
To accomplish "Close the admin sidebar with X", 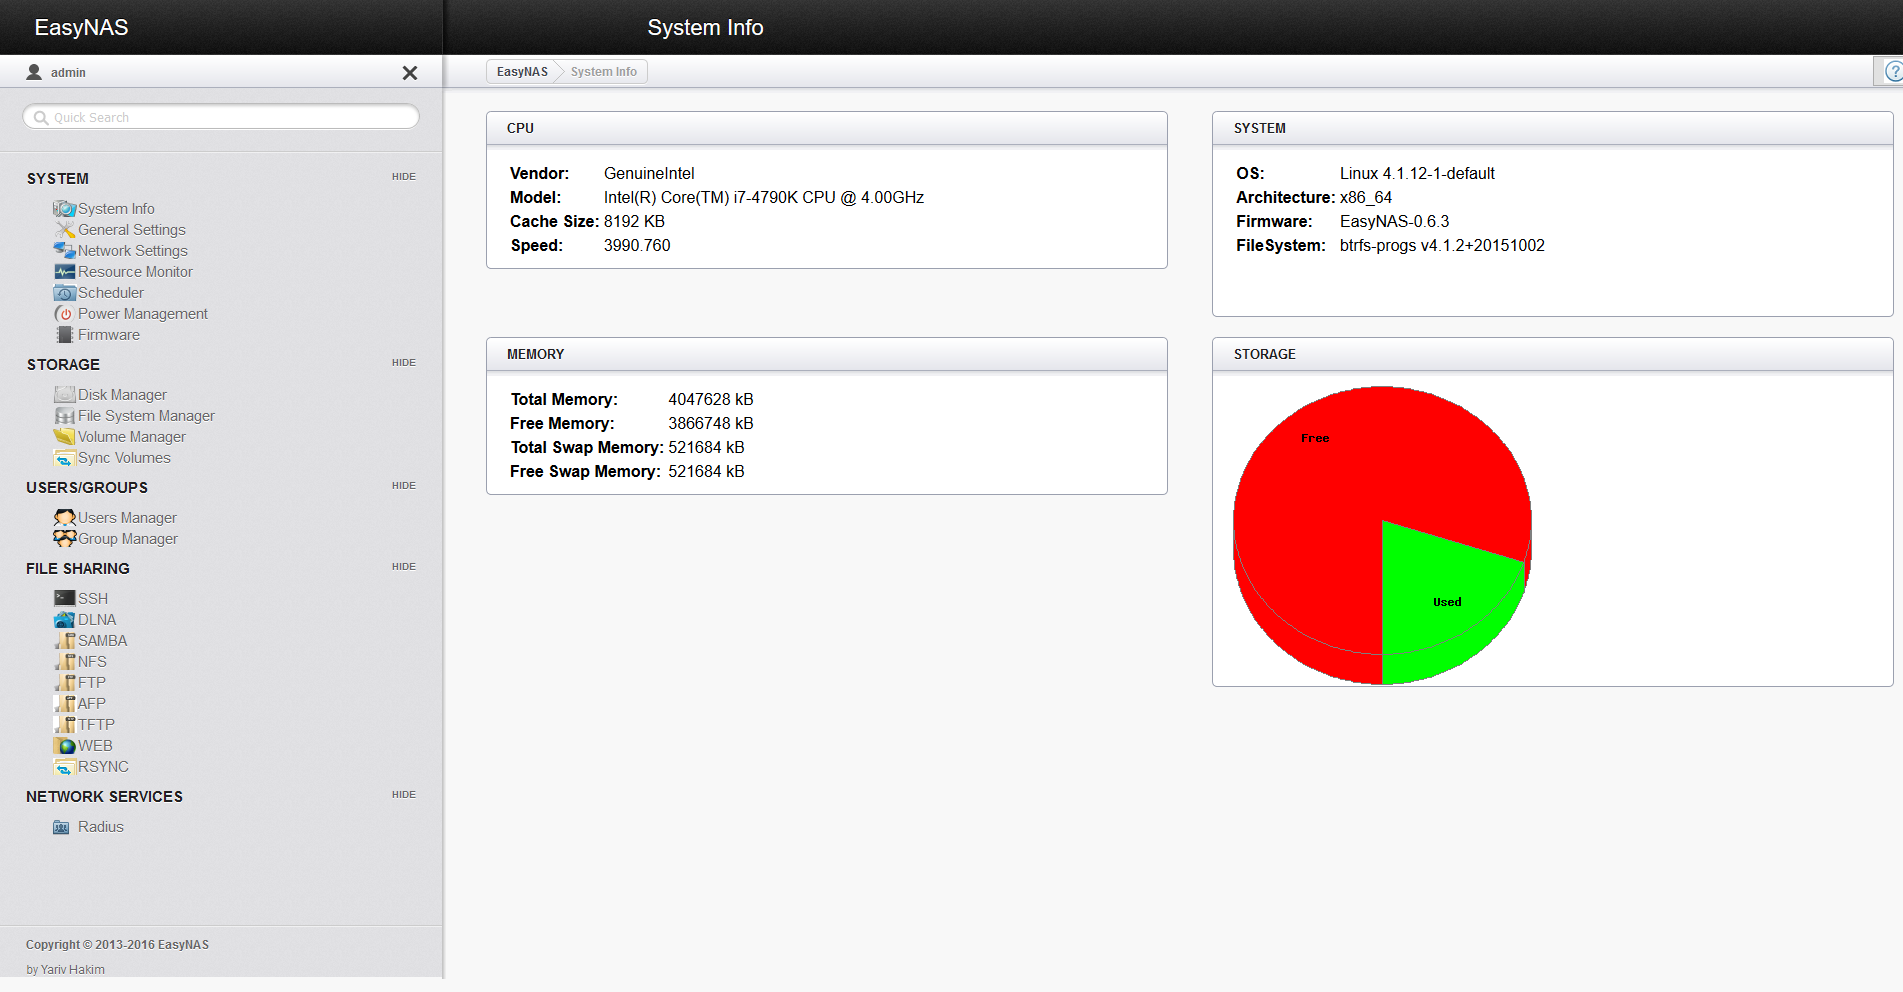I will coord(410,73).
